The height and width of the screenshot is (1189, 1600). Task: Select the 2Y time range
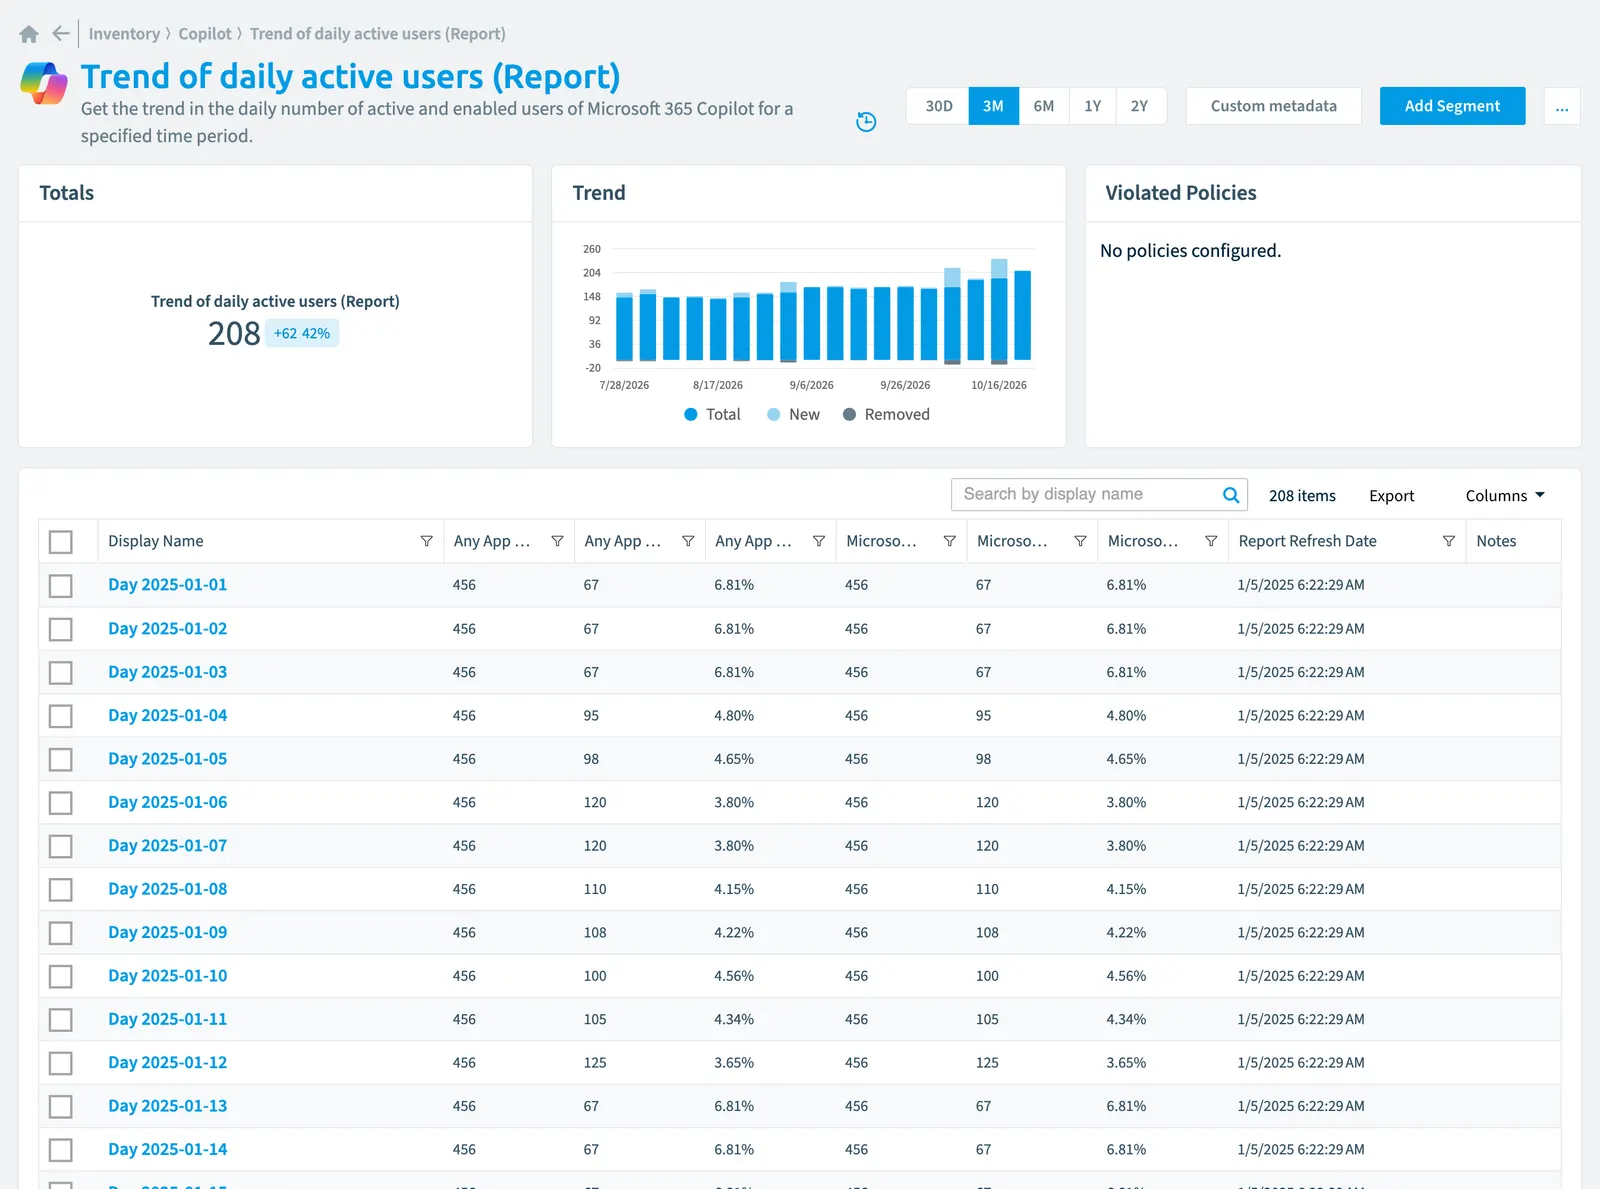pos(1140,106)
